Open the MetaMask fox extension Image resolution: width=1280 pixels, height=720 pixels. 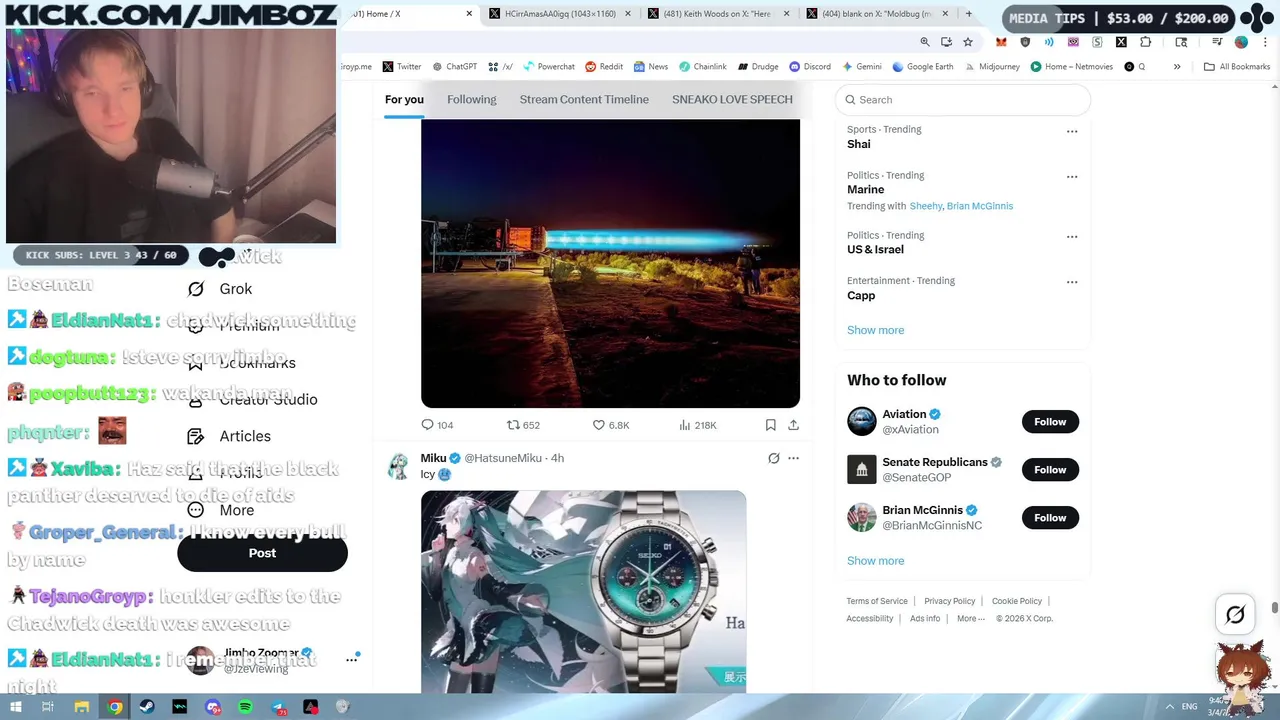click(x=1001, y=42)
